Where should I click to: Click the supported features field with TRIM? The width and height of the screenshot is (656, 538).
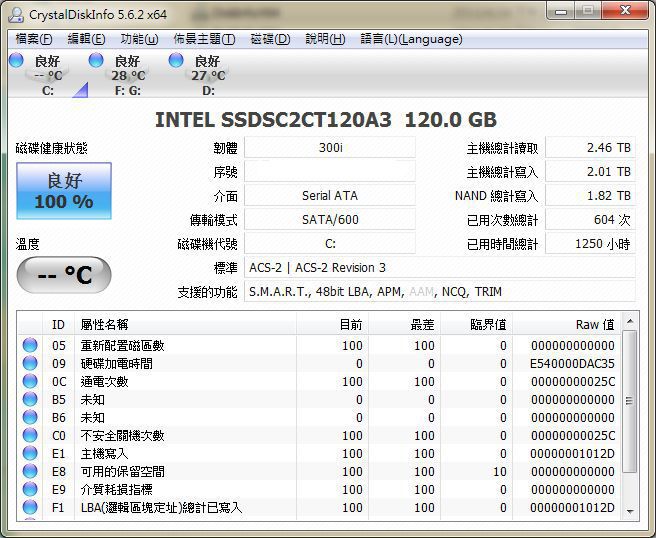[440, 292]
